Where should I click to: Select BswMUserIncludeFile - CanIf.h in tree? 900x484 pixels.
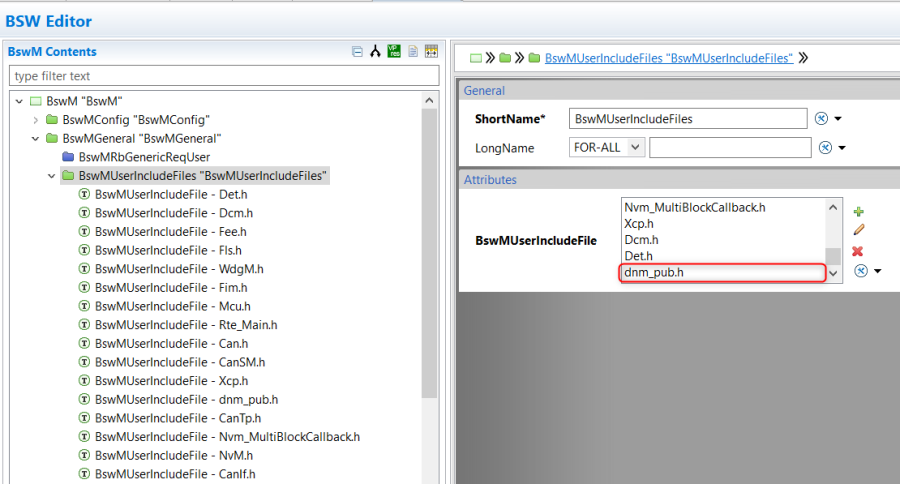[175, 474]
